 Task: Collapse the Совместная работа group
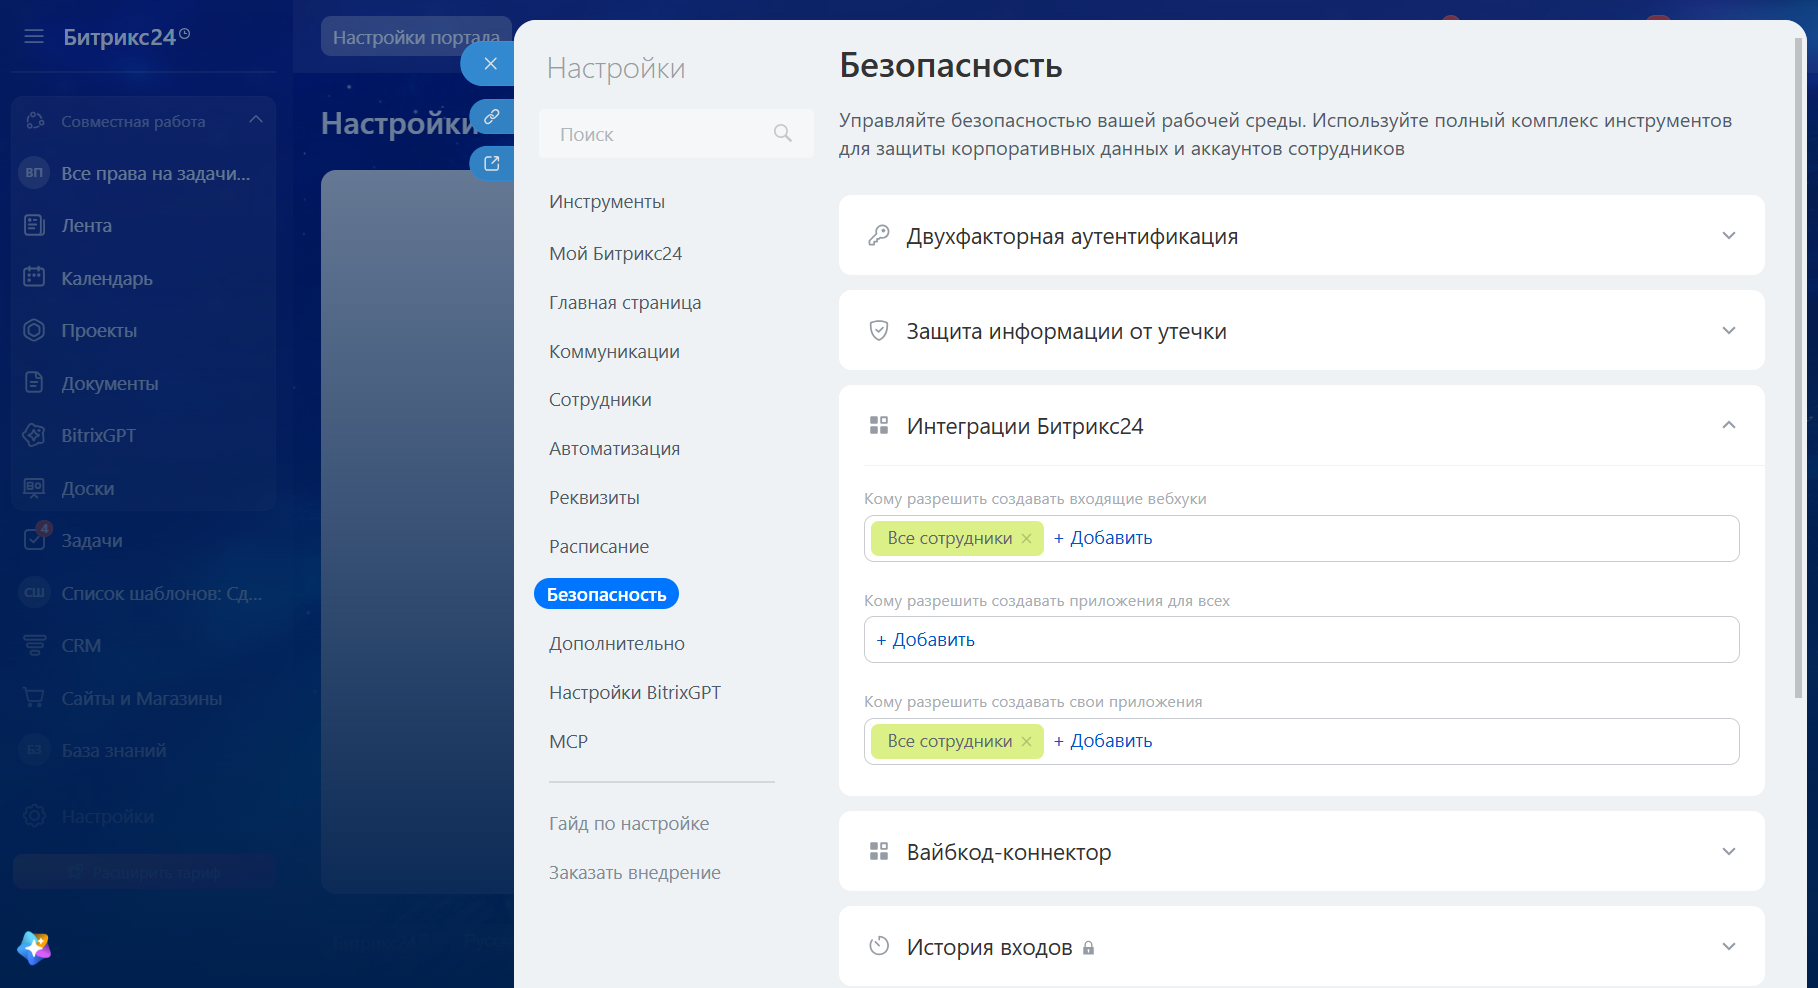pyautogui.click(x=256, y=120)
